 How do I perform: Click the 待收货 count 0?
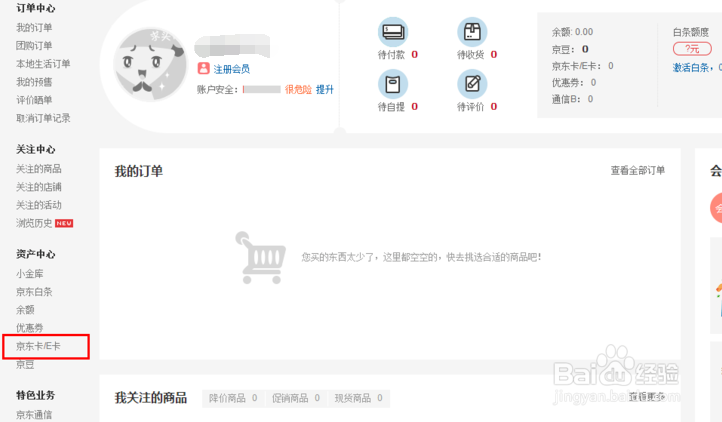click(x=494, y=54)
